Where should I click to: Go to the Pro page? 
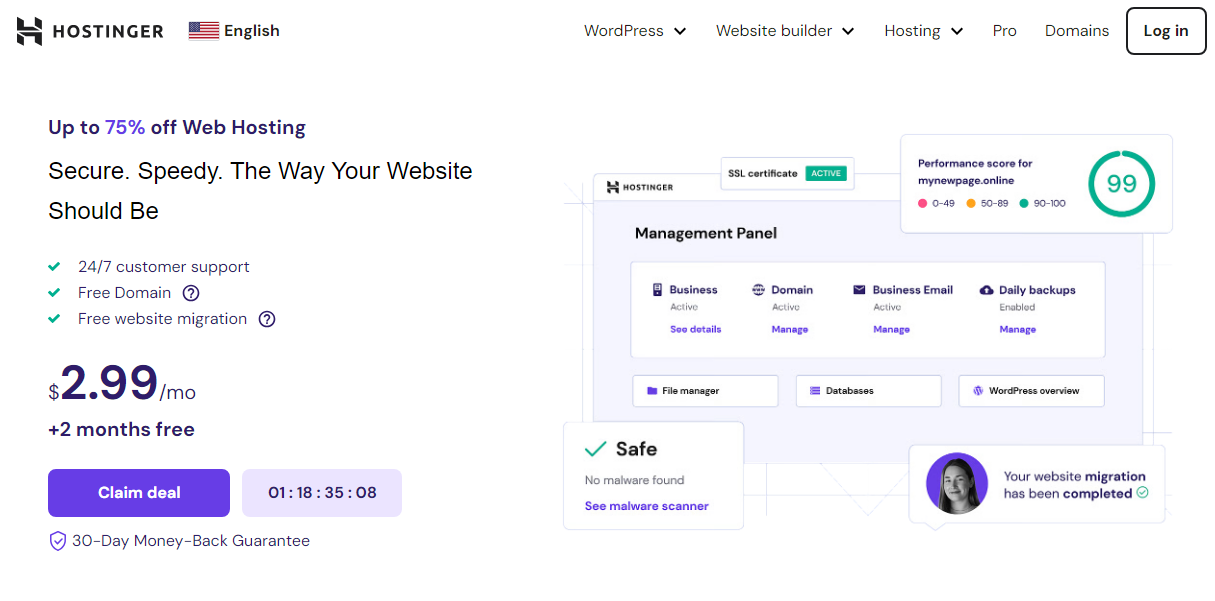1005,31
